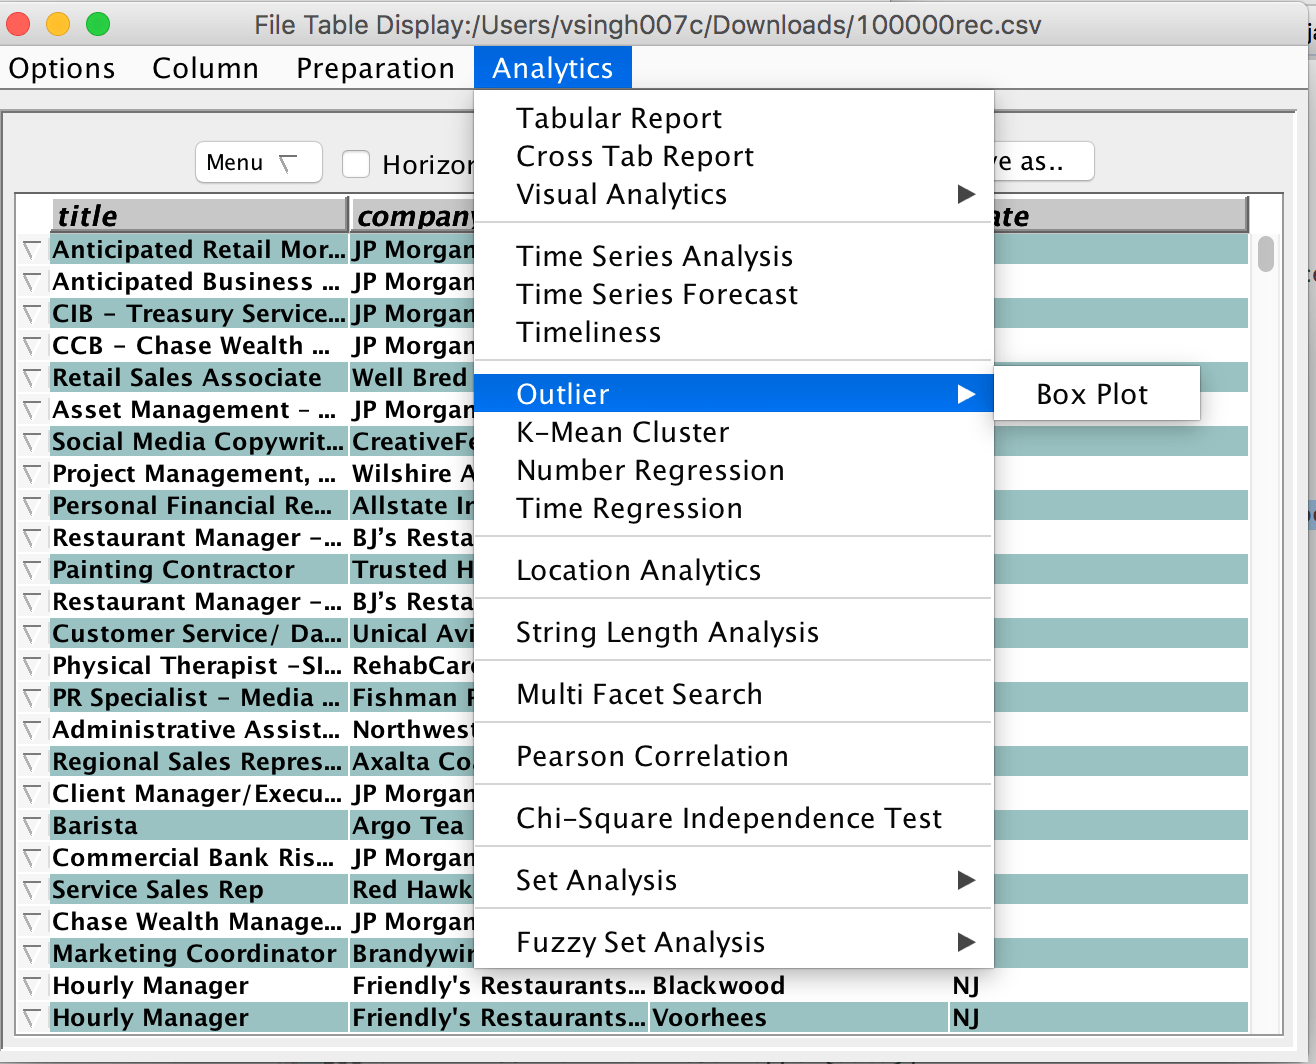Run Chi-Square Independence Test
The width and height of the screenshot is (1316, 1064).
[729, 817]
